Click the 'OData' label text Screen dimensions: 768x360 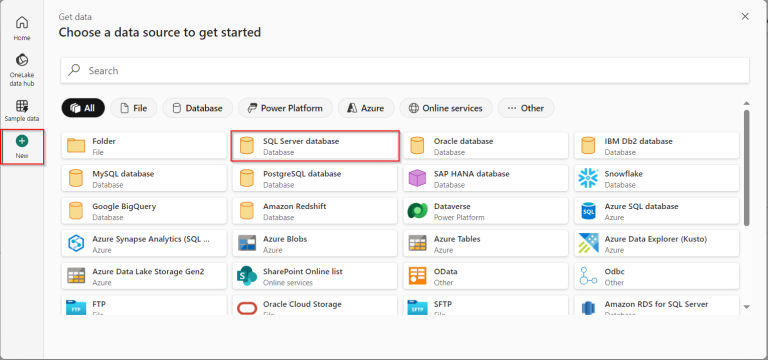coord(445,271)
